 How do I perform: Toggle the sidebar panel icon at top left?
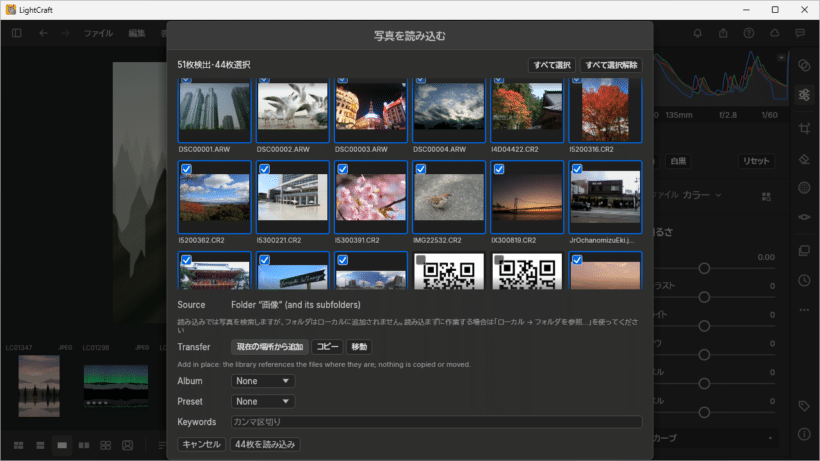click(17, 33)
